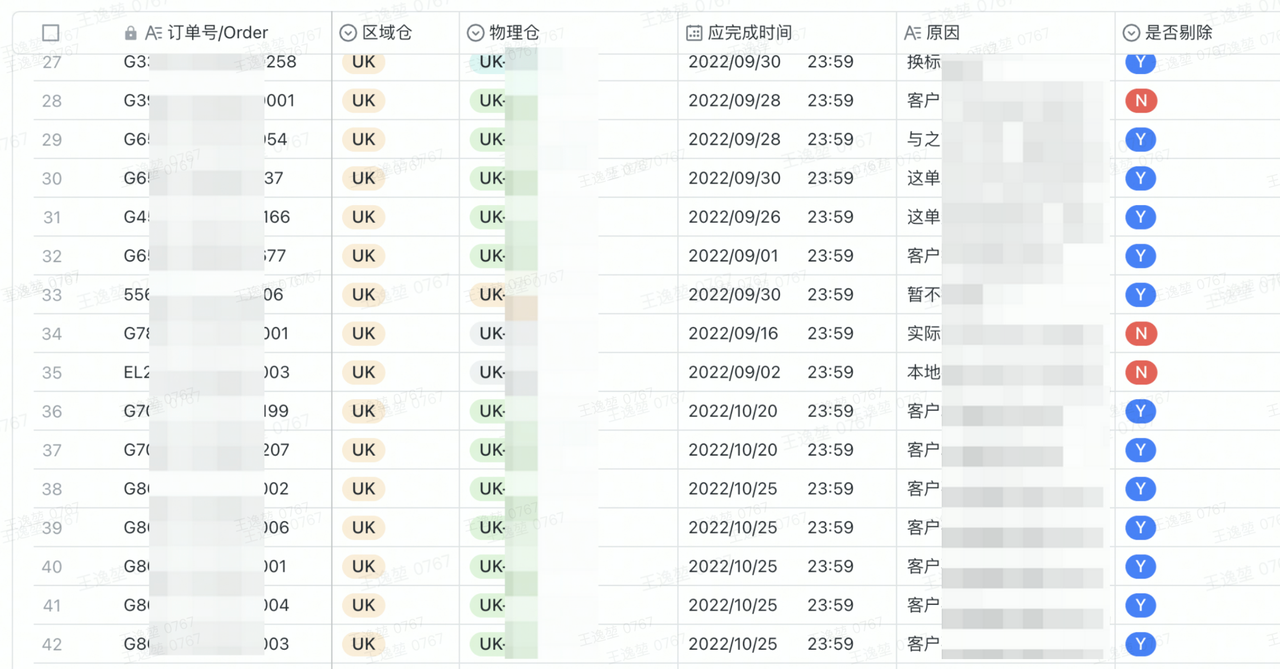Click the calendar icon beside 应完成时间
Image resolution: width=1280 pixels, height=669 pixels.
pyautogui.click(x=694, y=33)
